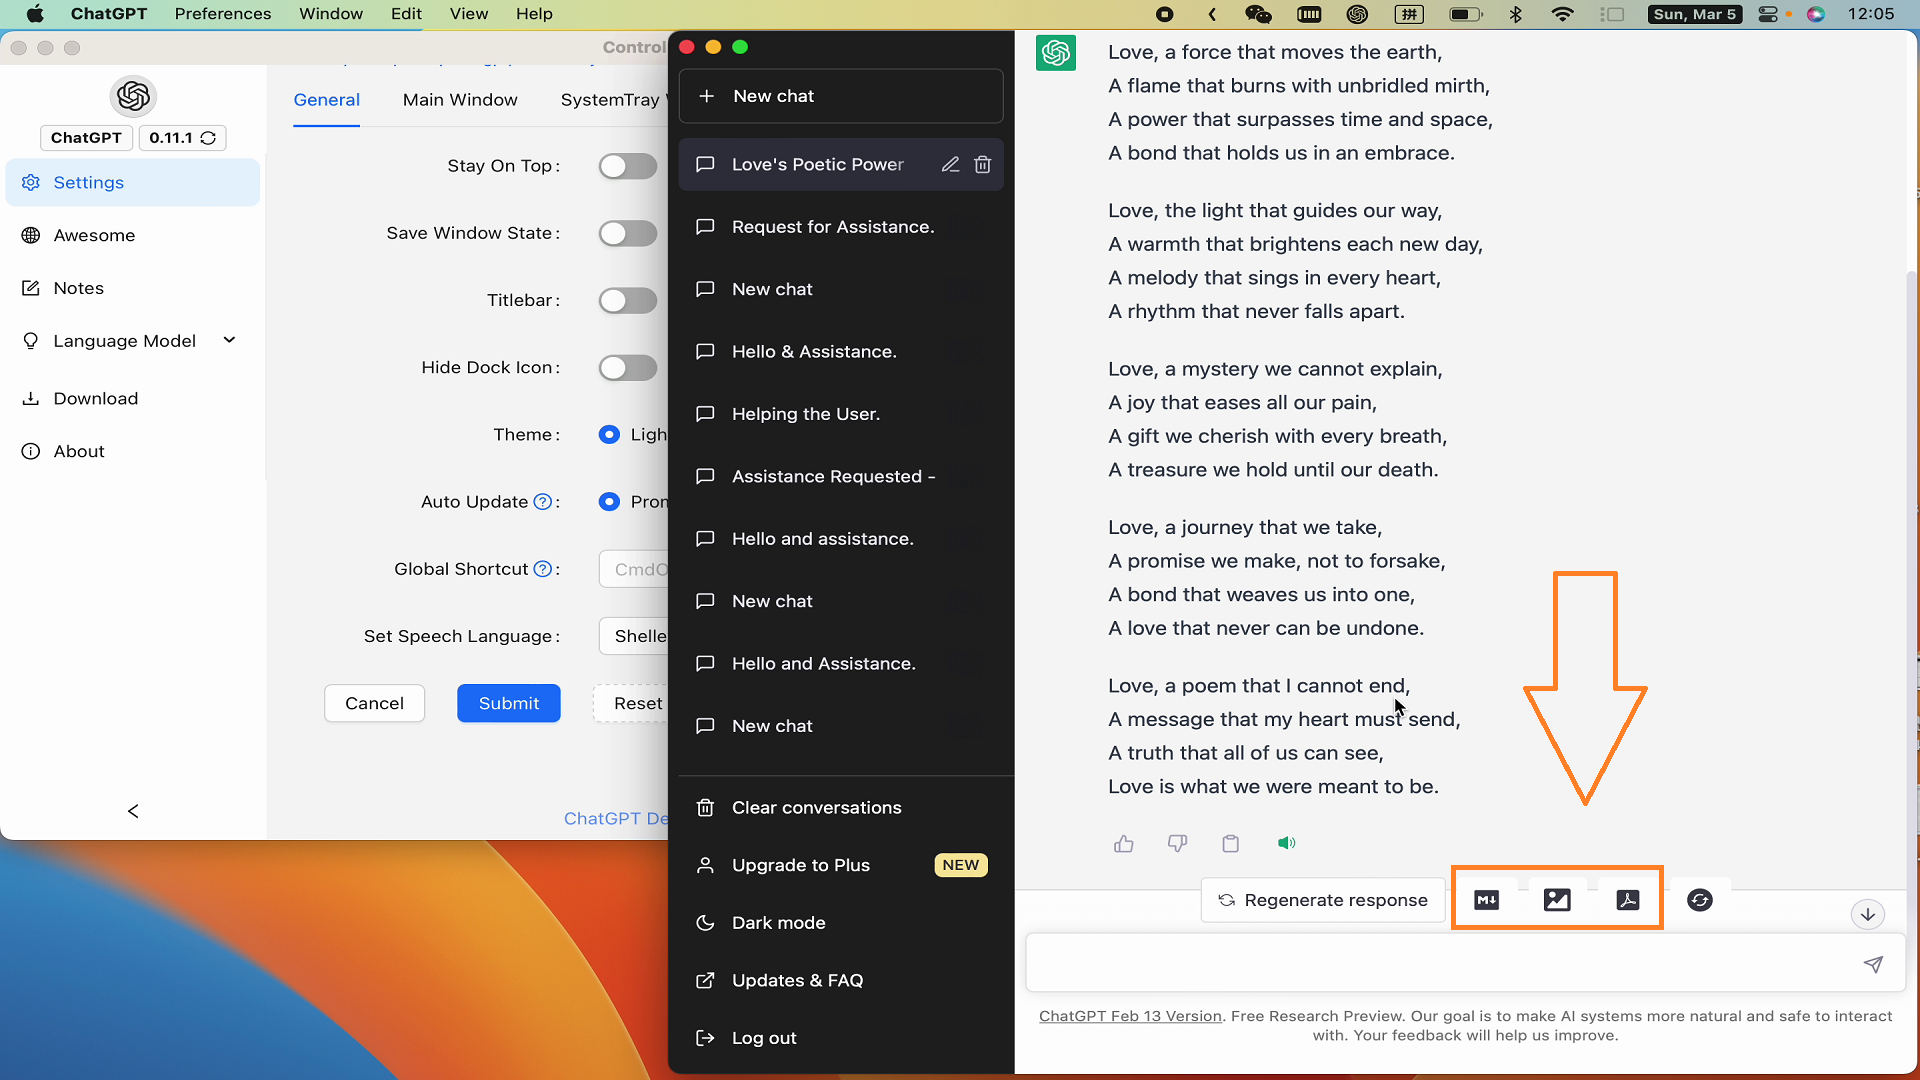Open the Preferences menu in menu bar

tap(223, 14)
